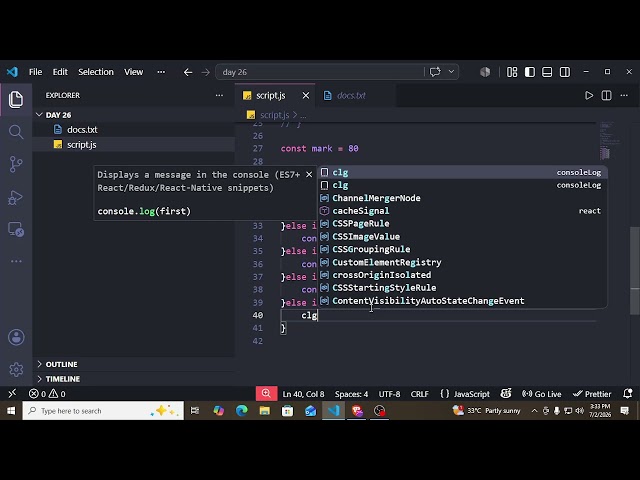Open the Explorer view in activity bar
This screenshot has width=640, height=480.
(16, 100)
